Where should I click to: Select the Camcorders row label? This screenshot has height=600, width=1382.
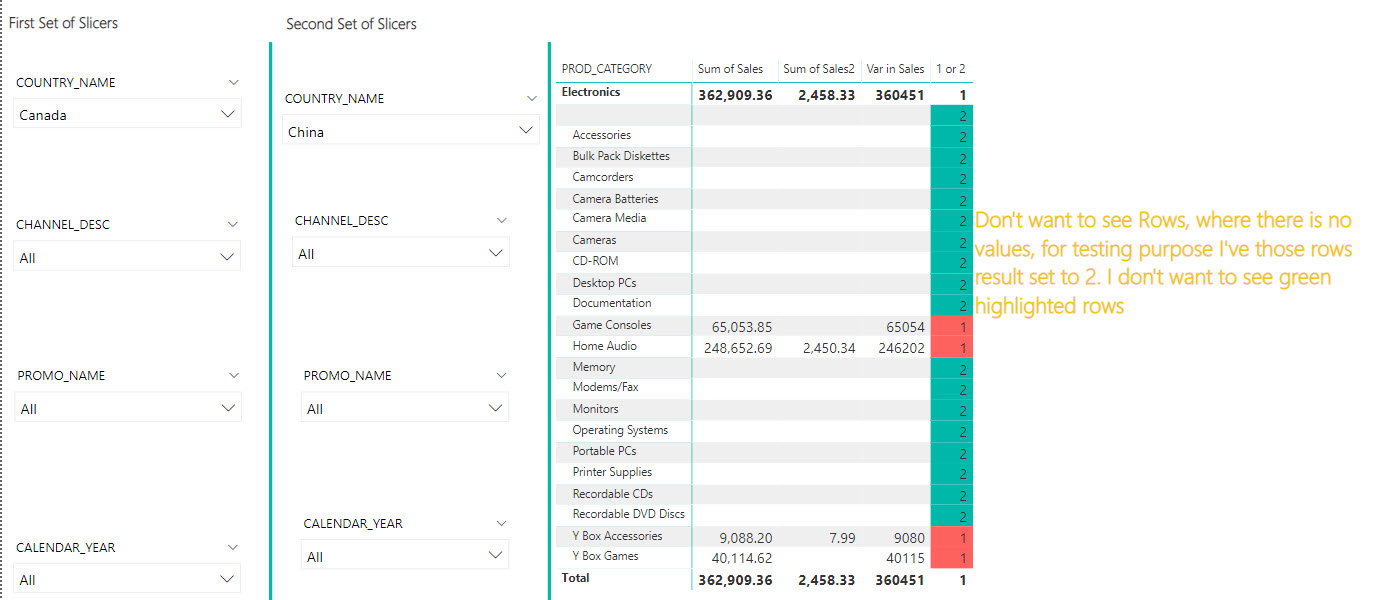603,177
